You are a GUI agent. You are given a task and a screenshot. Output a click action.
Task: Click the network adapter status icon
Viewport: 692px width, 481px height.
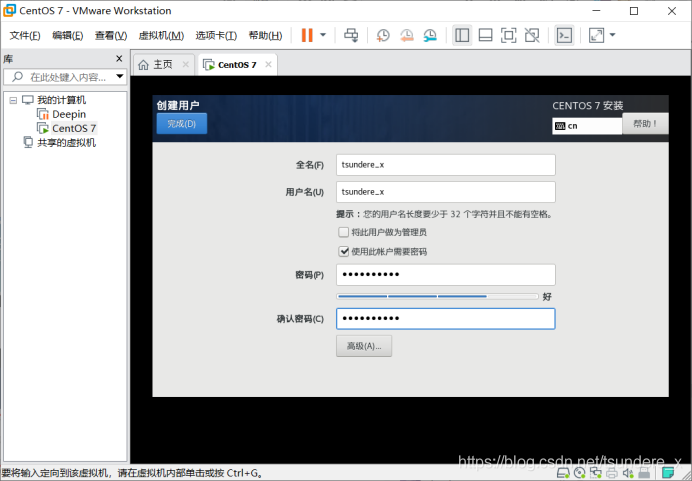click(x=596, y=473)
